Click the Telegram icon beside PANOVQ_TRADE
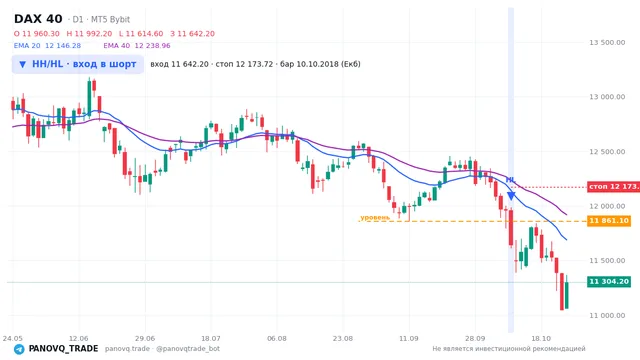The height and width of the screenshot is (360, 640). [x=19, y=349]
